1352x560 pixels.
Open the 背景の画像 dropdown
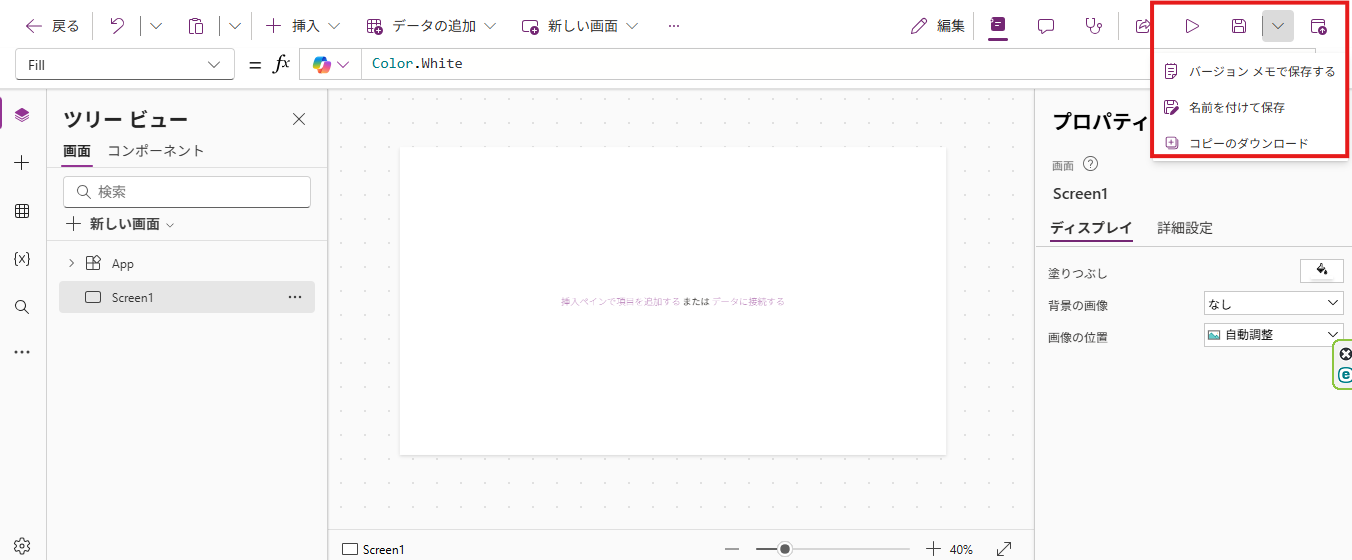tap(1274, 303)
